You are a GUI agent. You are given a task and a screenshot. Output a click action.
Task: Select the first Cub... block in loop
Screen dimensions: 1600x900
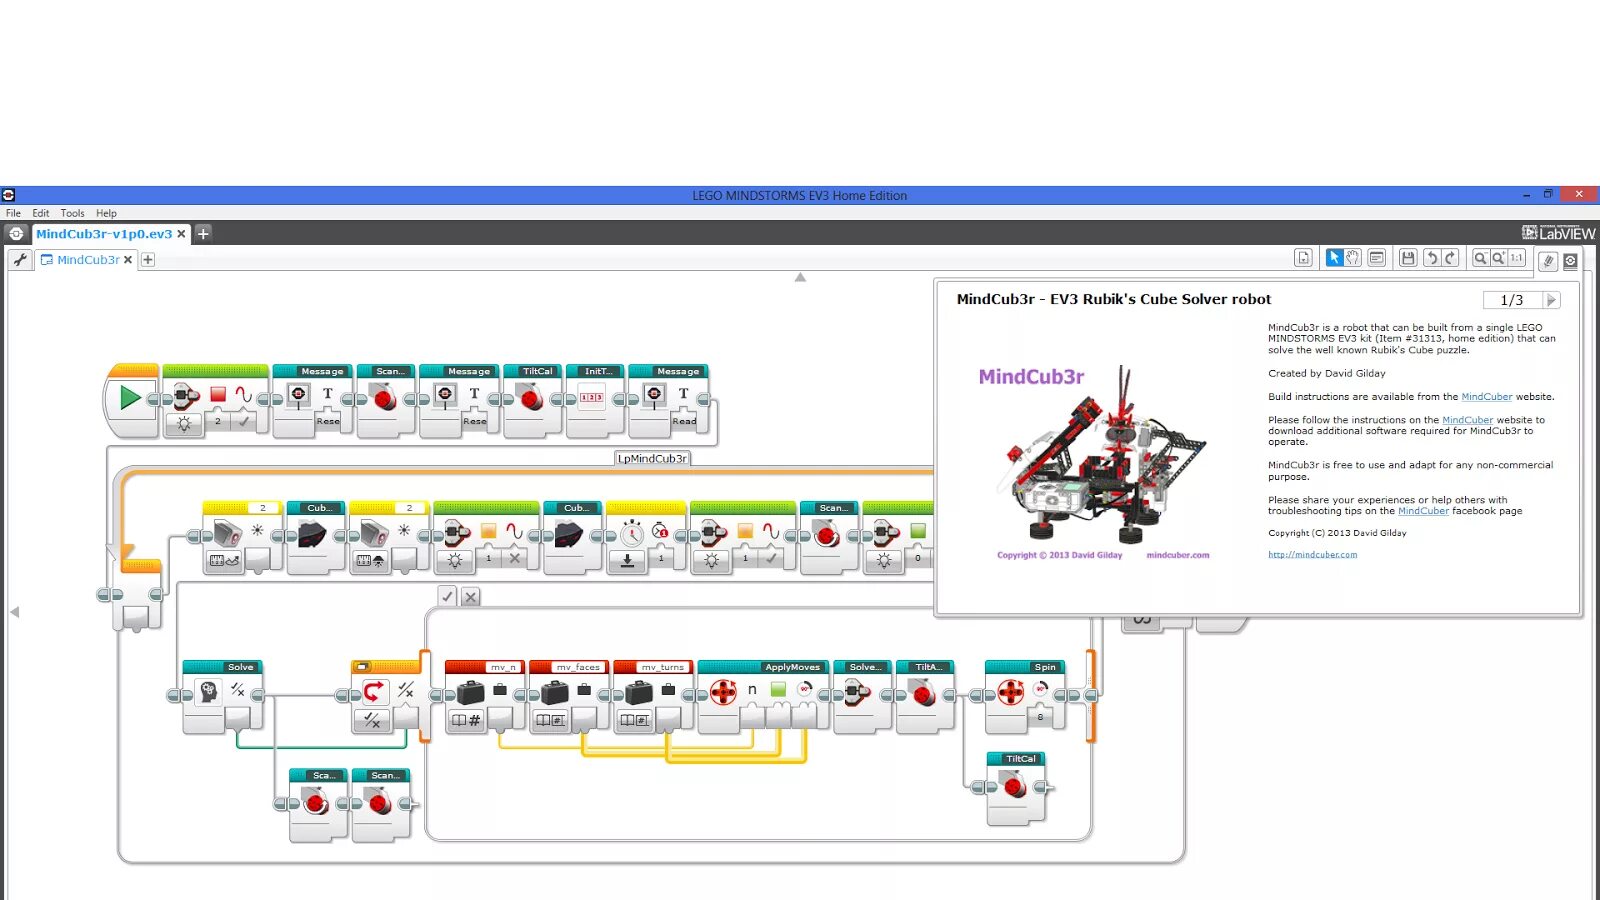(x=316, y=538)
